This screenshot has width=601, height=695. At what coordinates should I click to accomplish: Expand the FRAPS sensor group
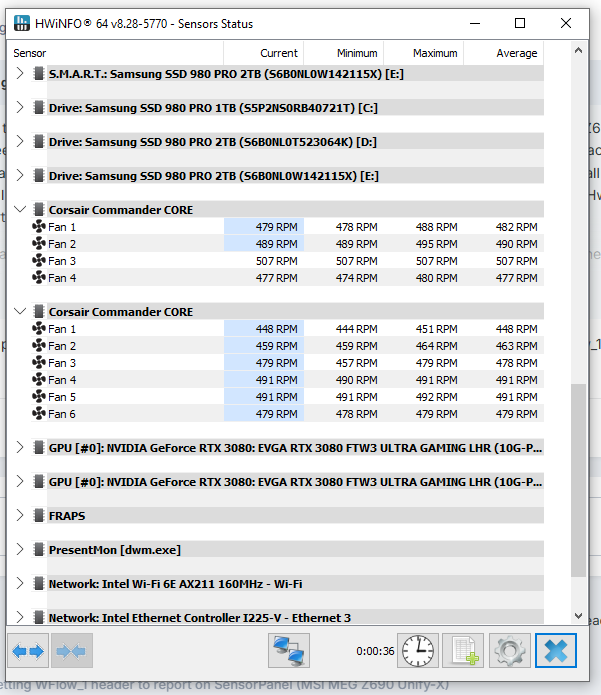pos(20,515)
